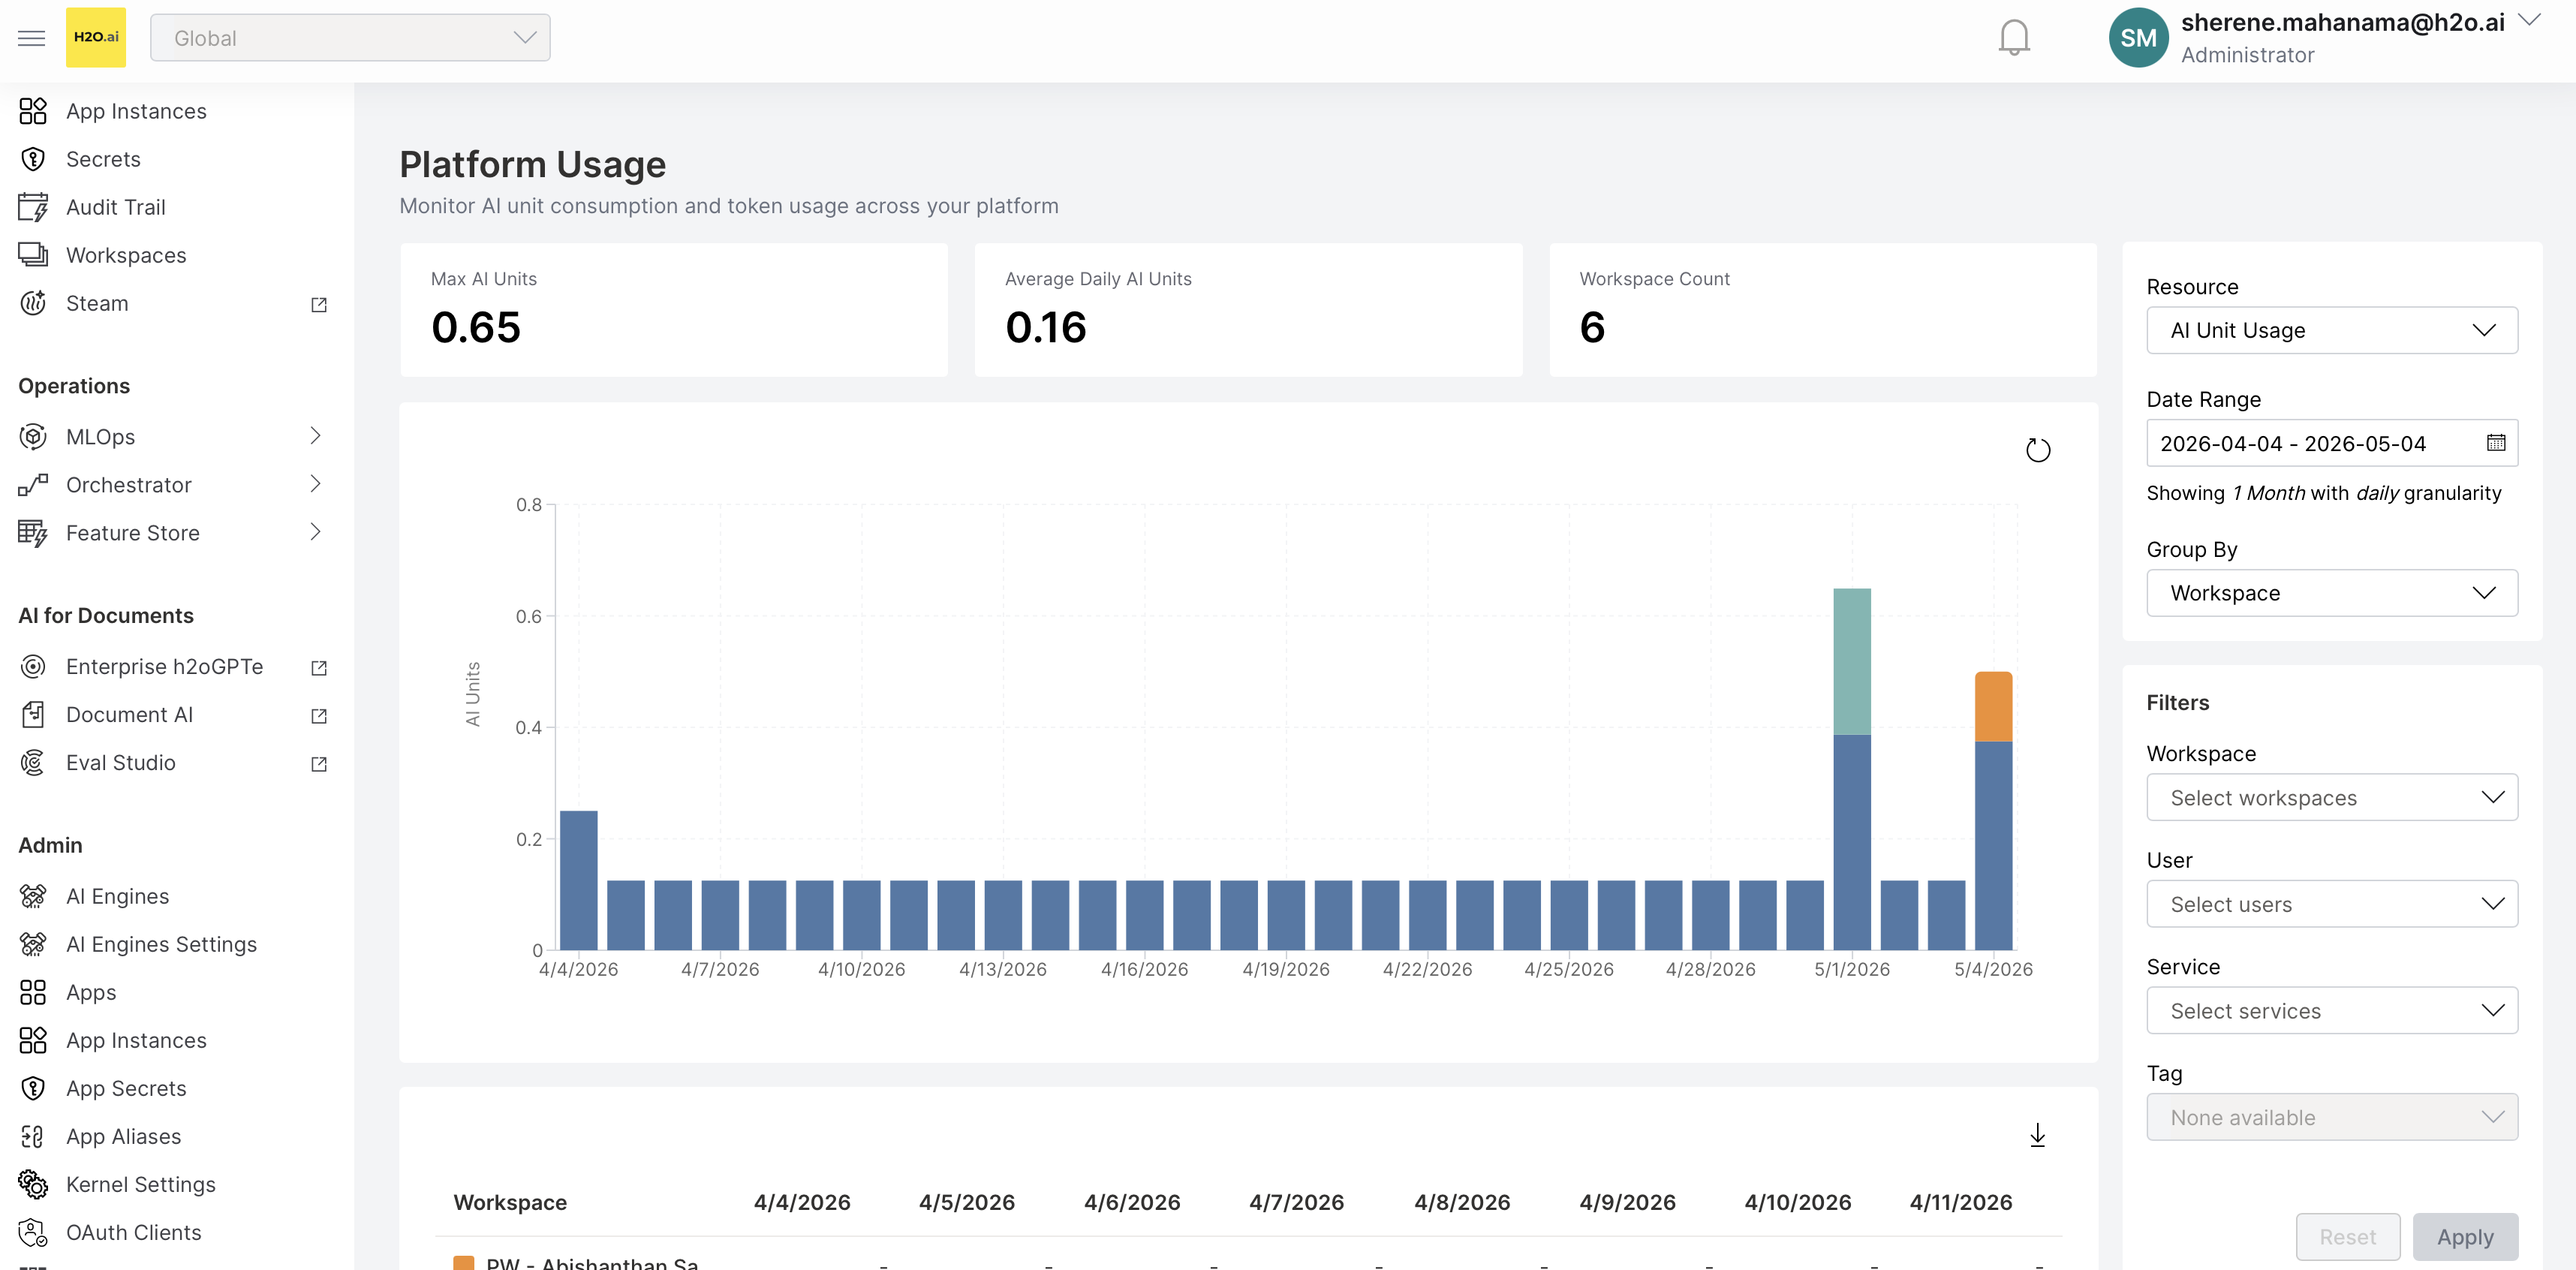Viewport: 2576px width, 1270px height.
Task: Open the App Secrets admin page
Action: [126, 1089]
